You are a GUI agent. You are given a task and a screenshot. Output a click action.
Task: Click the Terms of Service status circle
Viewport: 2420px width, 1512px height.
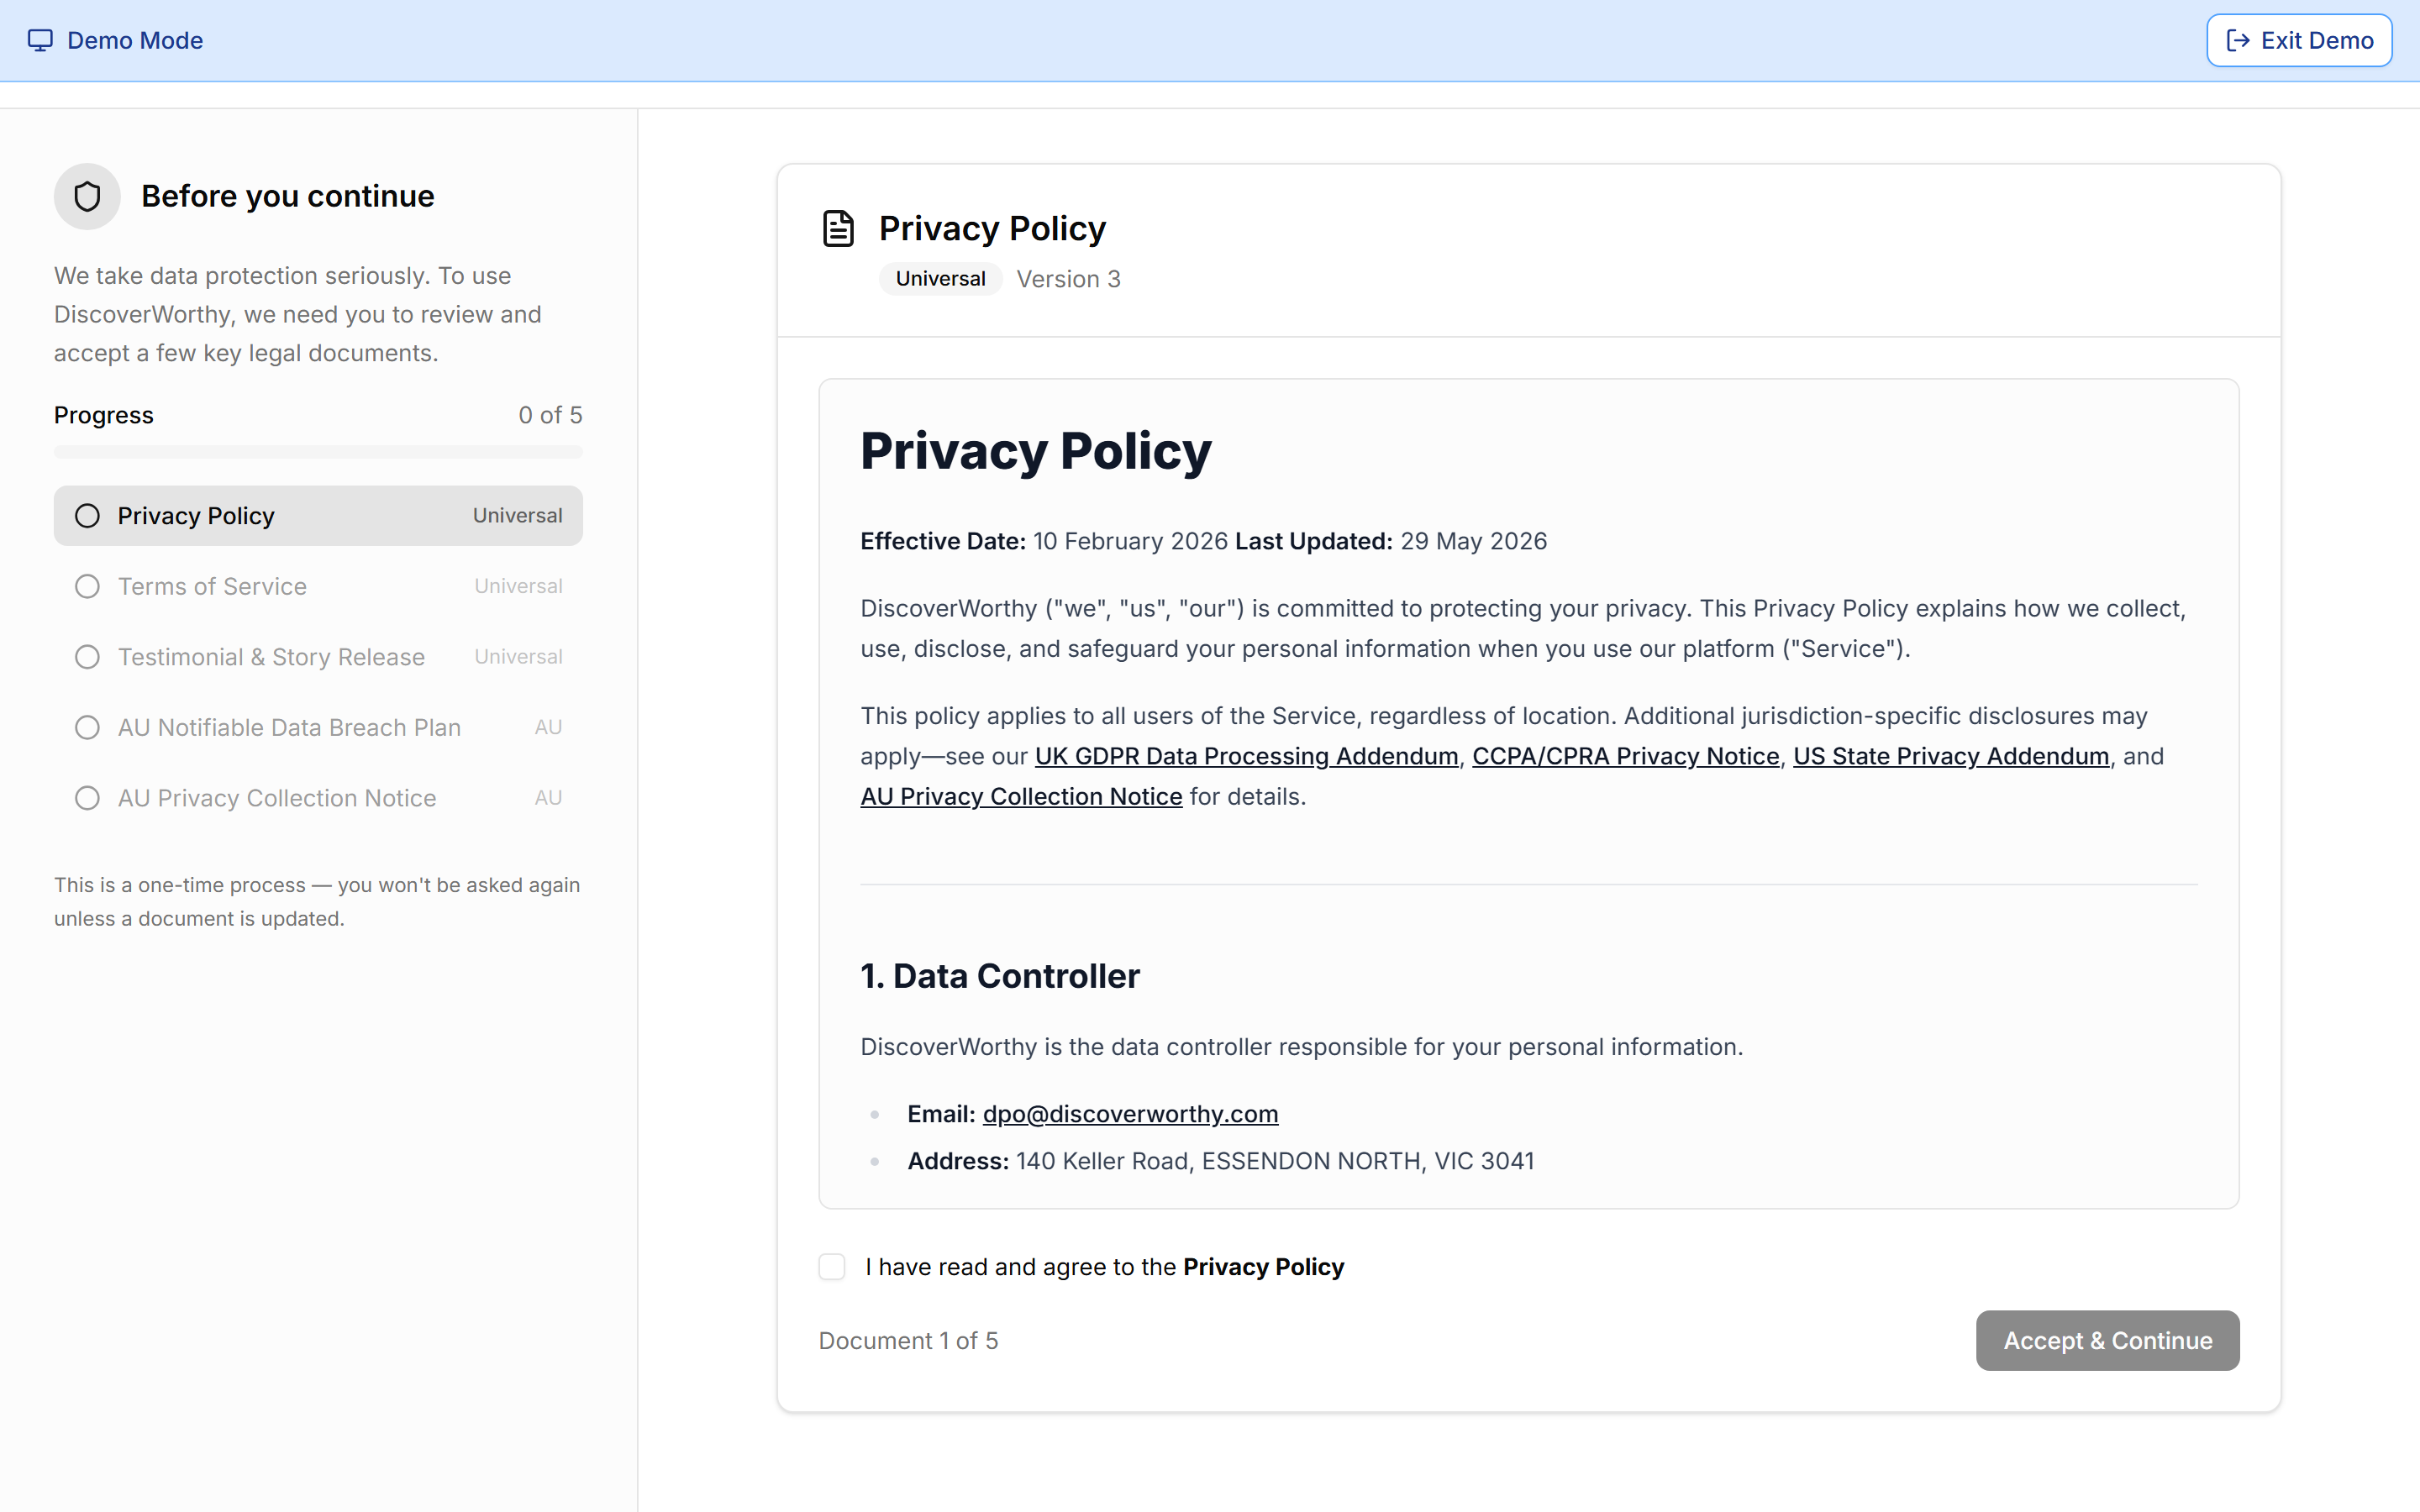[87, 586]
